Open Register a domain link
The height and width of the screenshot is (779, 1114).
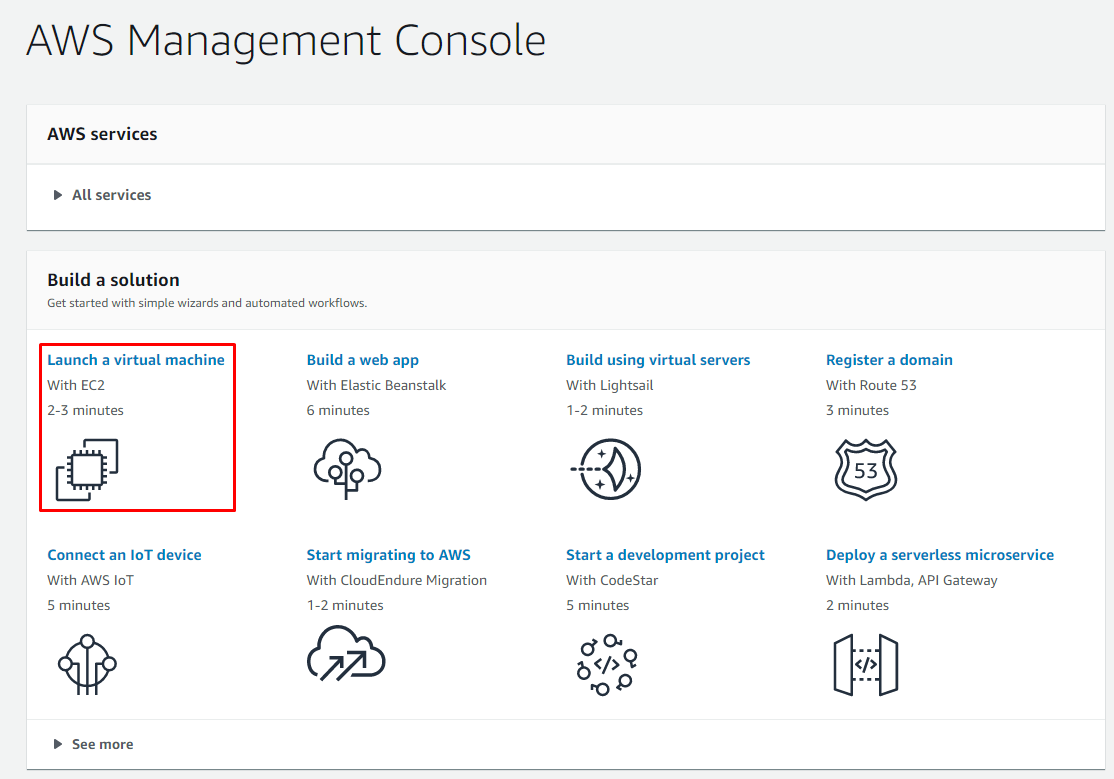[889, 360]
